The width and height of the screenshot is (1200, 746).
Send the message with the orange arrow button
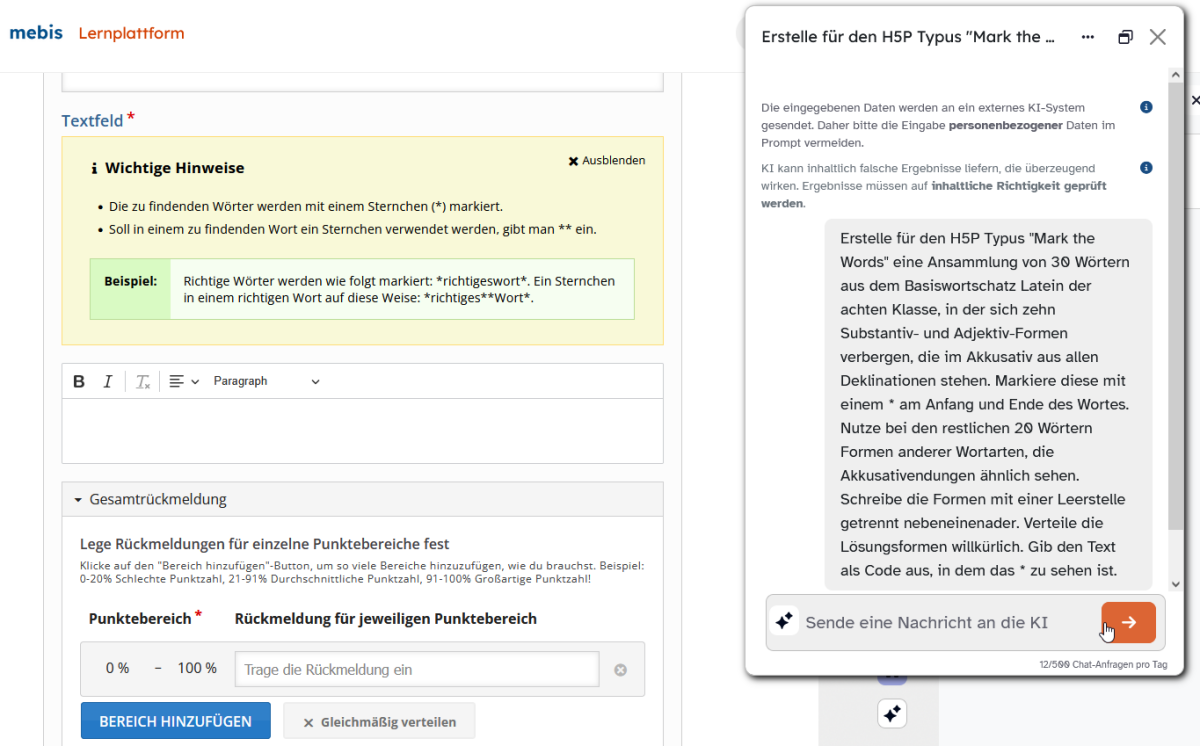click(x=1128, y=622)
